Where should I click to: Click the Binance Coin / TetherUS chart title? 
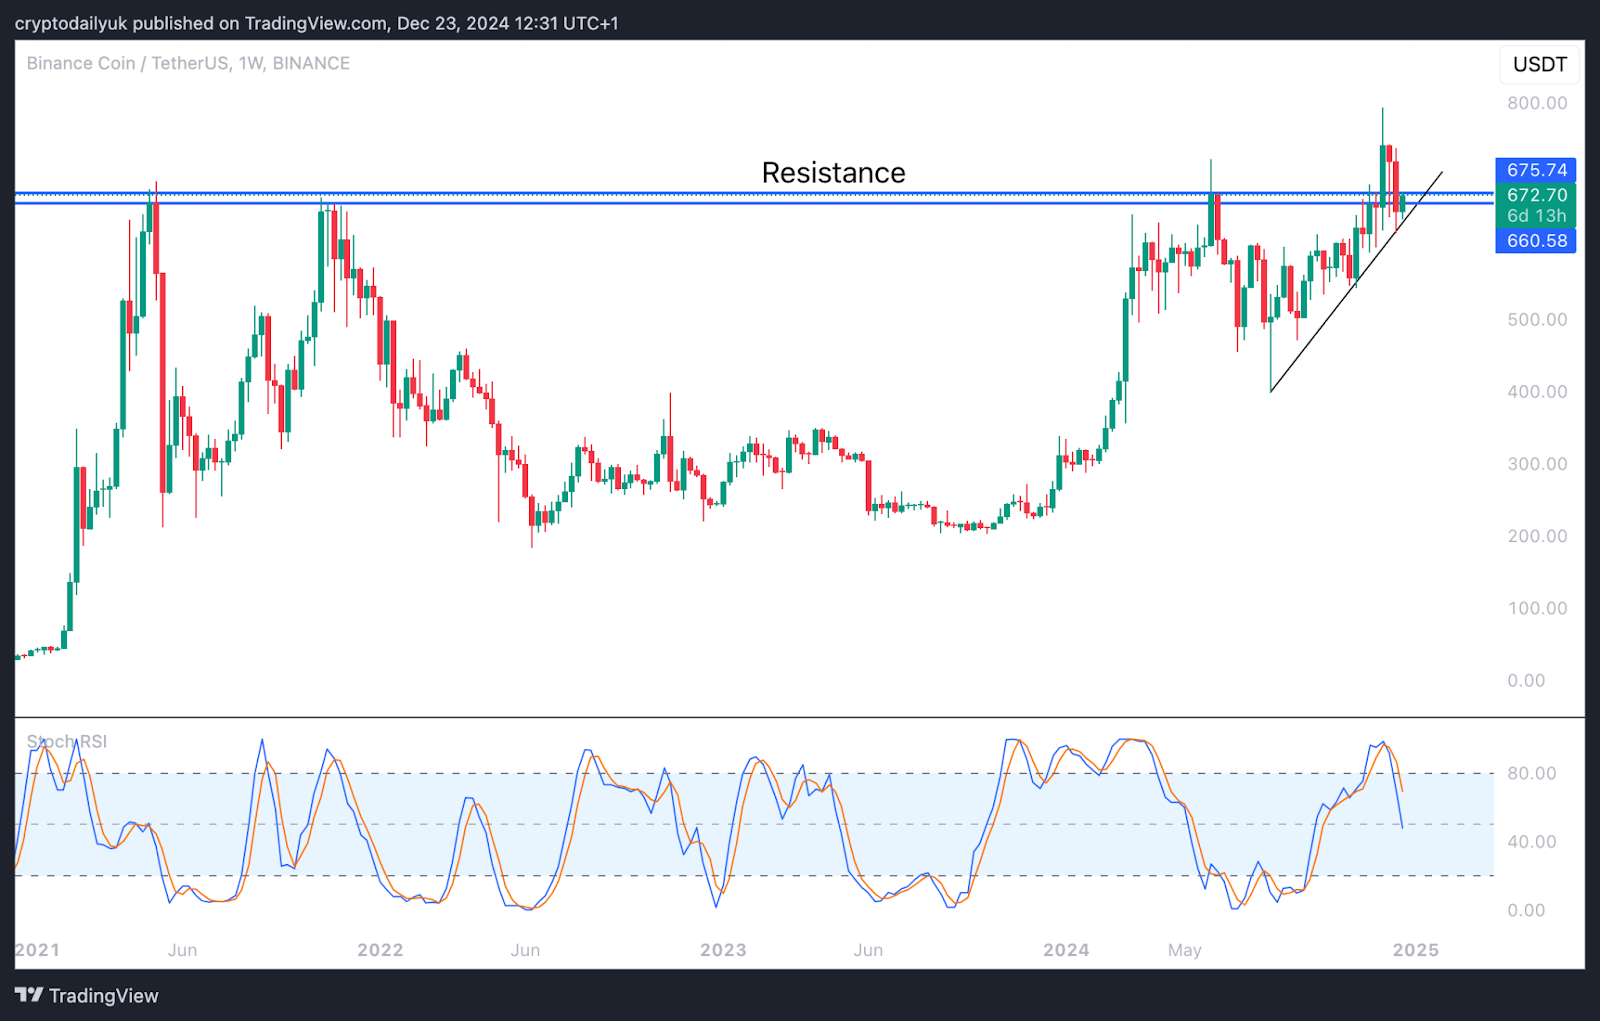click(188, 63)
